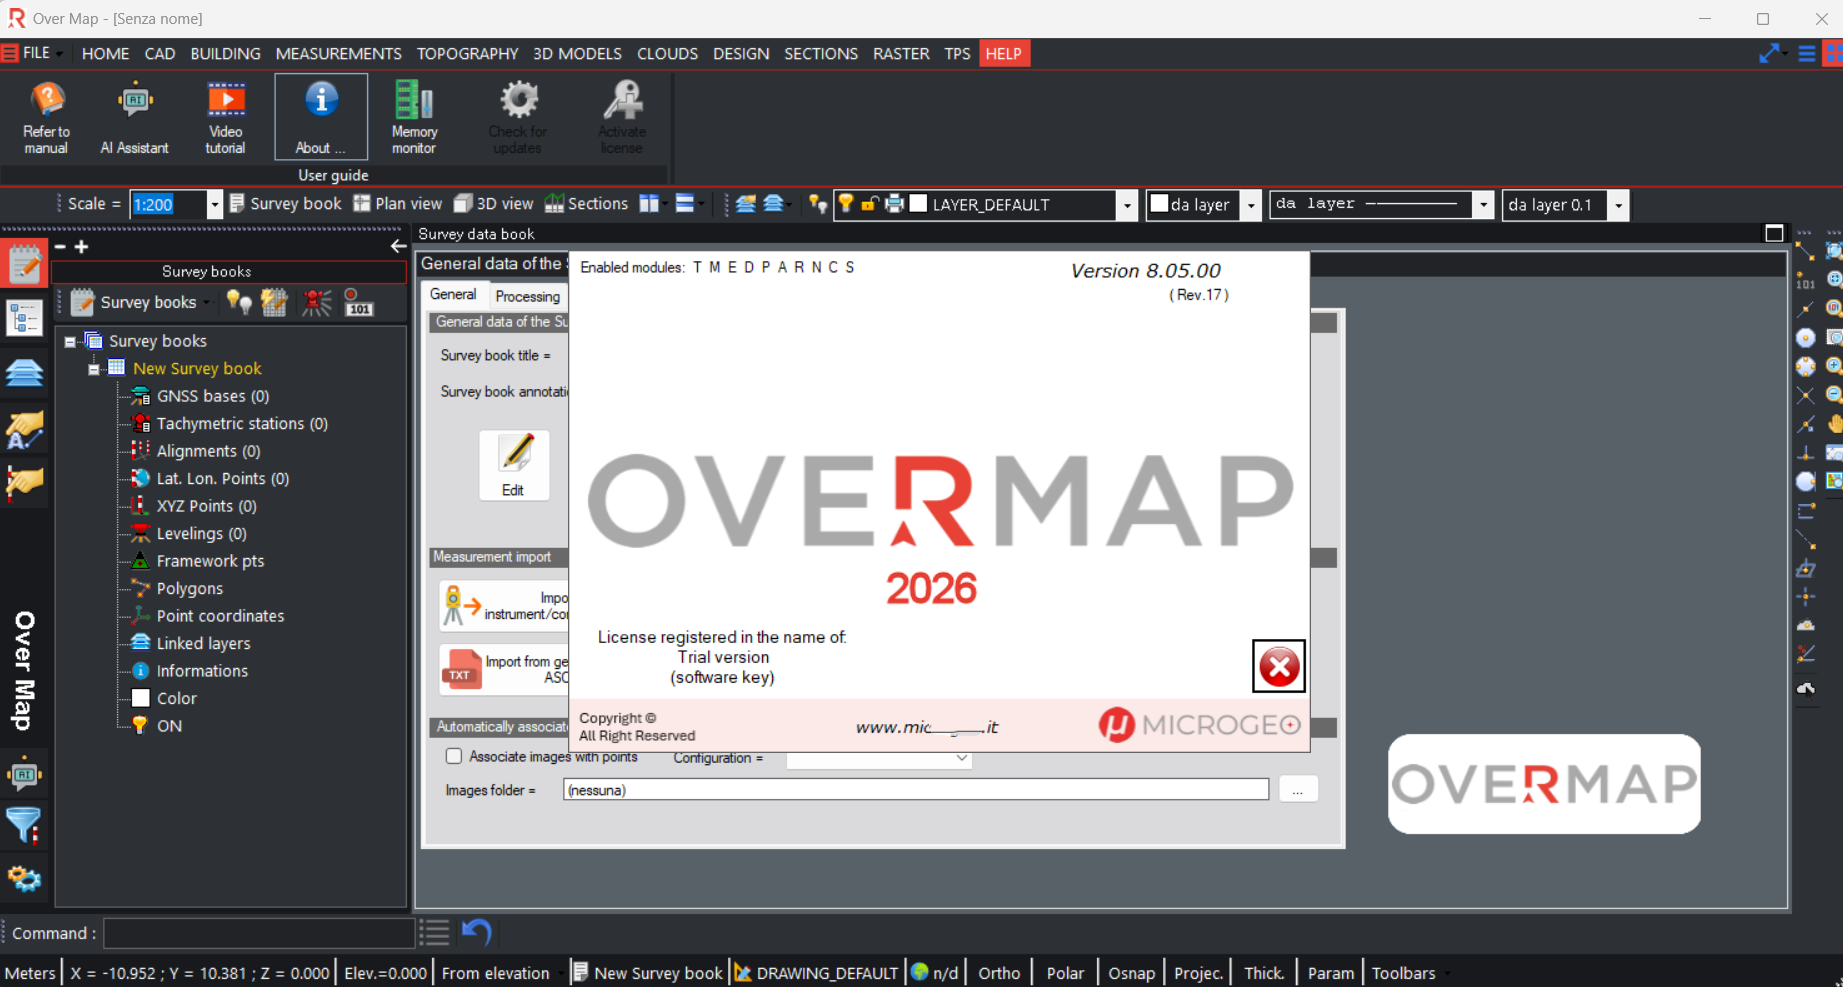Viewport: 1843px width, 987px height.
Task: Click the 101 point numbering icon in Survey books toolbar
Action: [x=358, y=302]
